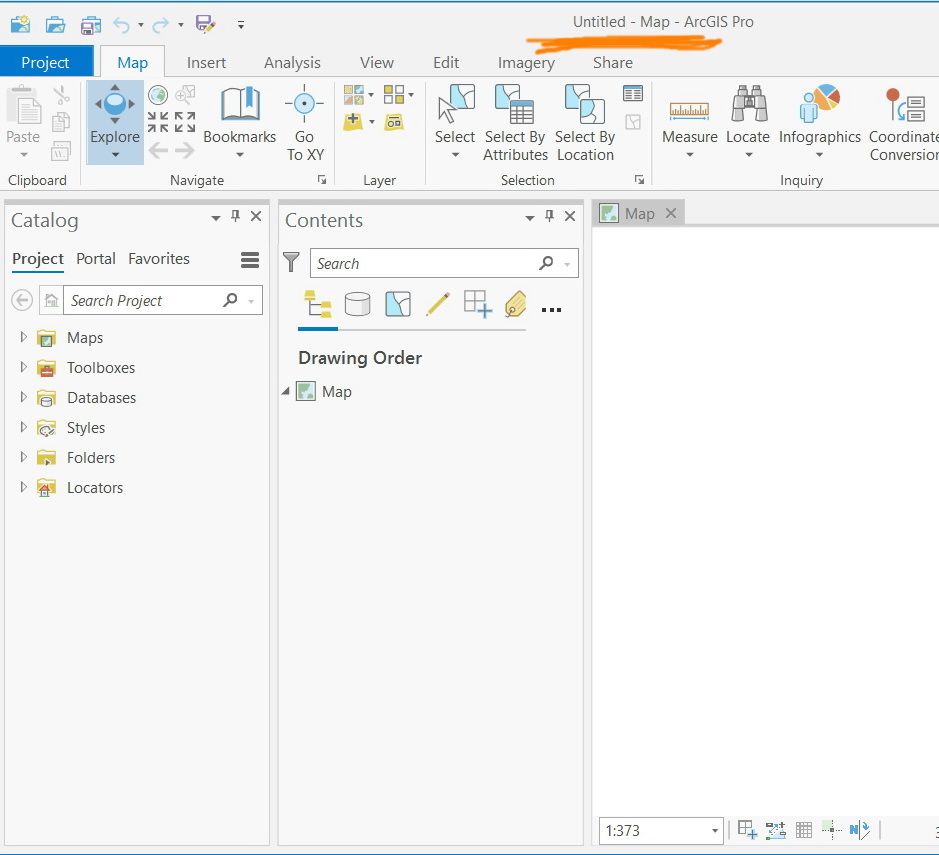The width and height of the screenshot is (939, 855).
Task: Open the Redo history dropdown arrow
Action: coord(180,25)
